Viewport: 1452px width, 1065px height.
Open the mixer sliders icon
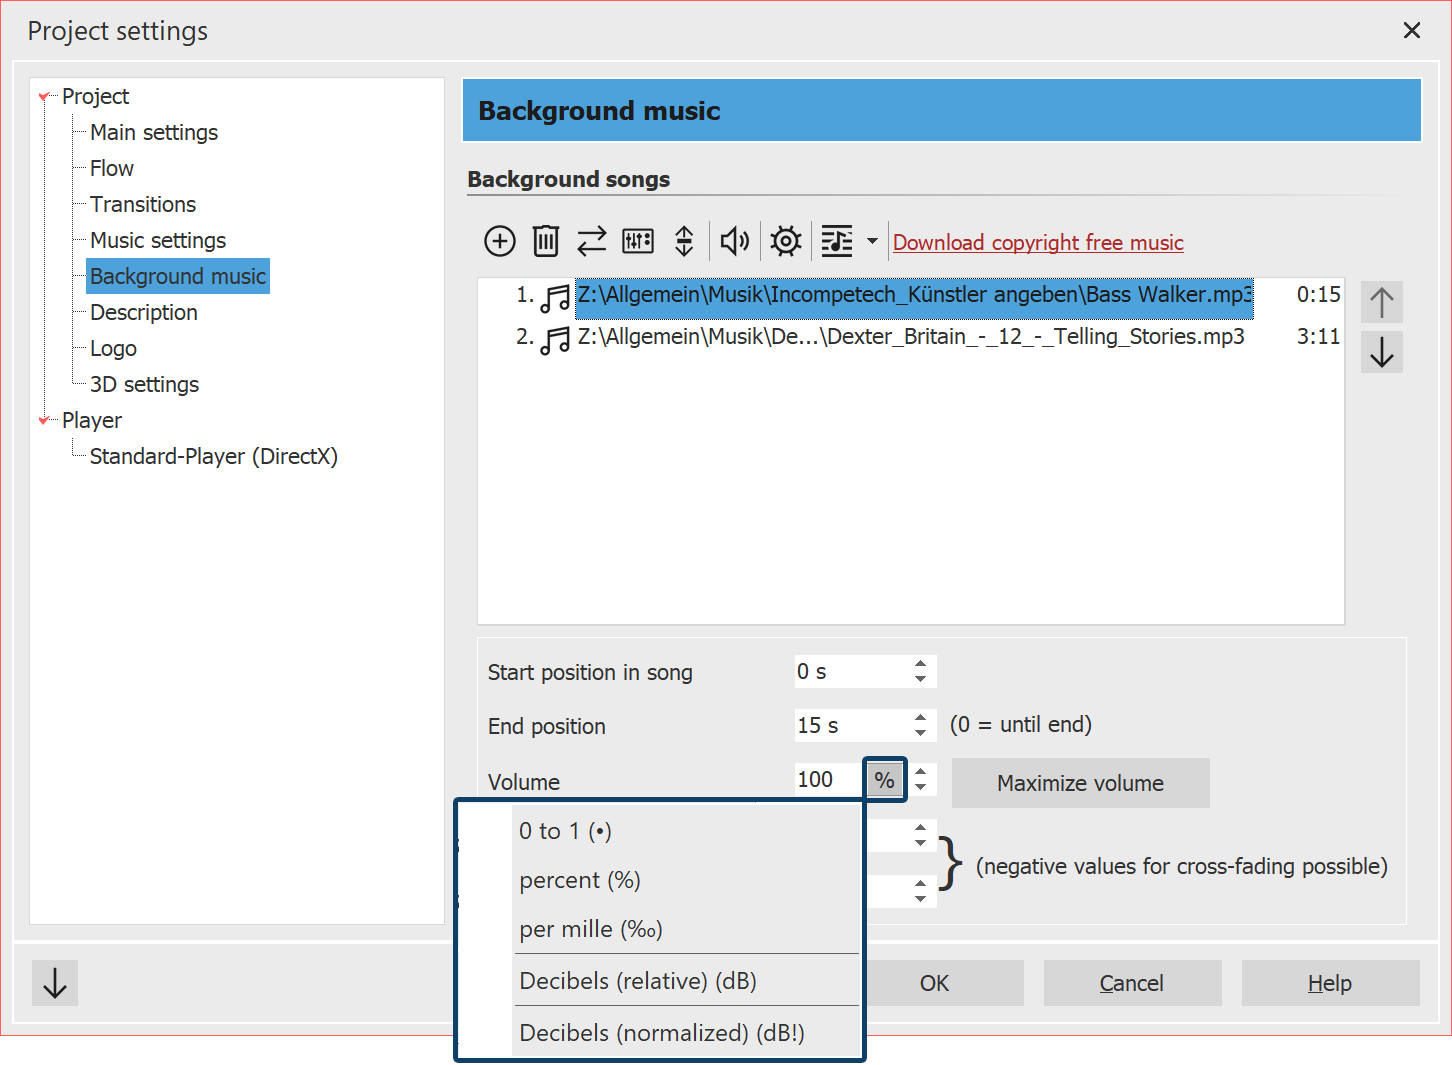638,241
